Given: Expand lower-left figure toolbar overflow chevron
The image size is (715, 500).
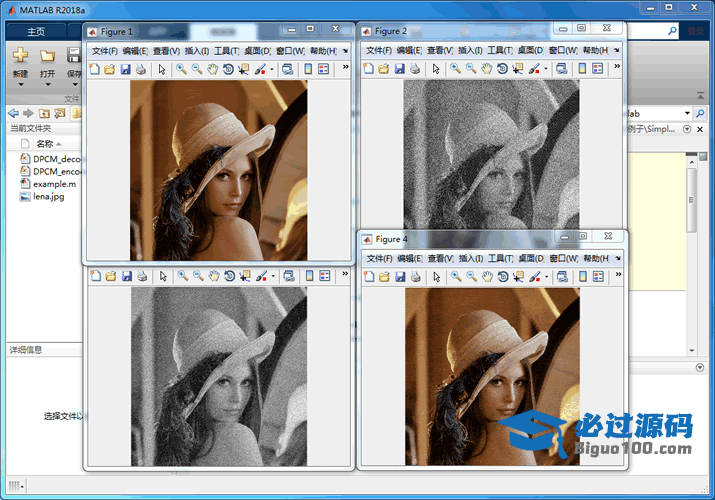Looking at the screenshot, I should pyautogui.click(x=345, y=273).
